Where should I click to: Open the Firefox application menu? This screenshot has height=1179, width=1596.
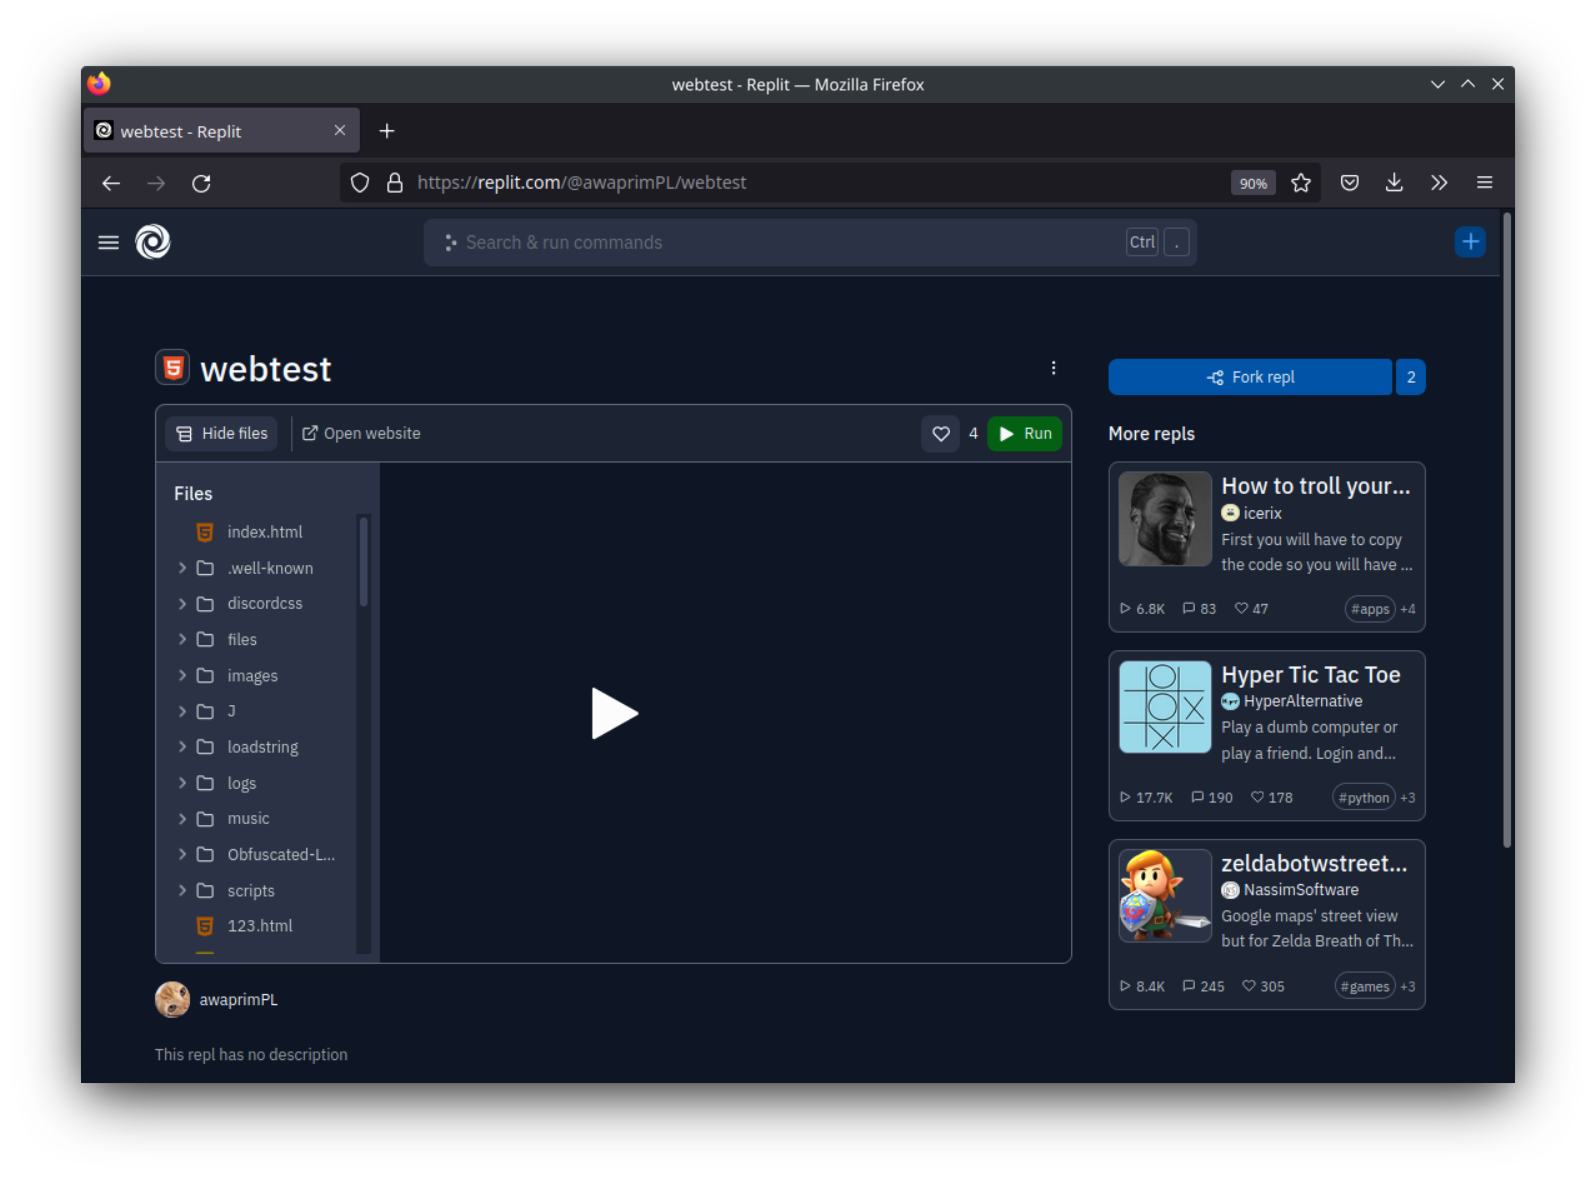(1484, 183)
